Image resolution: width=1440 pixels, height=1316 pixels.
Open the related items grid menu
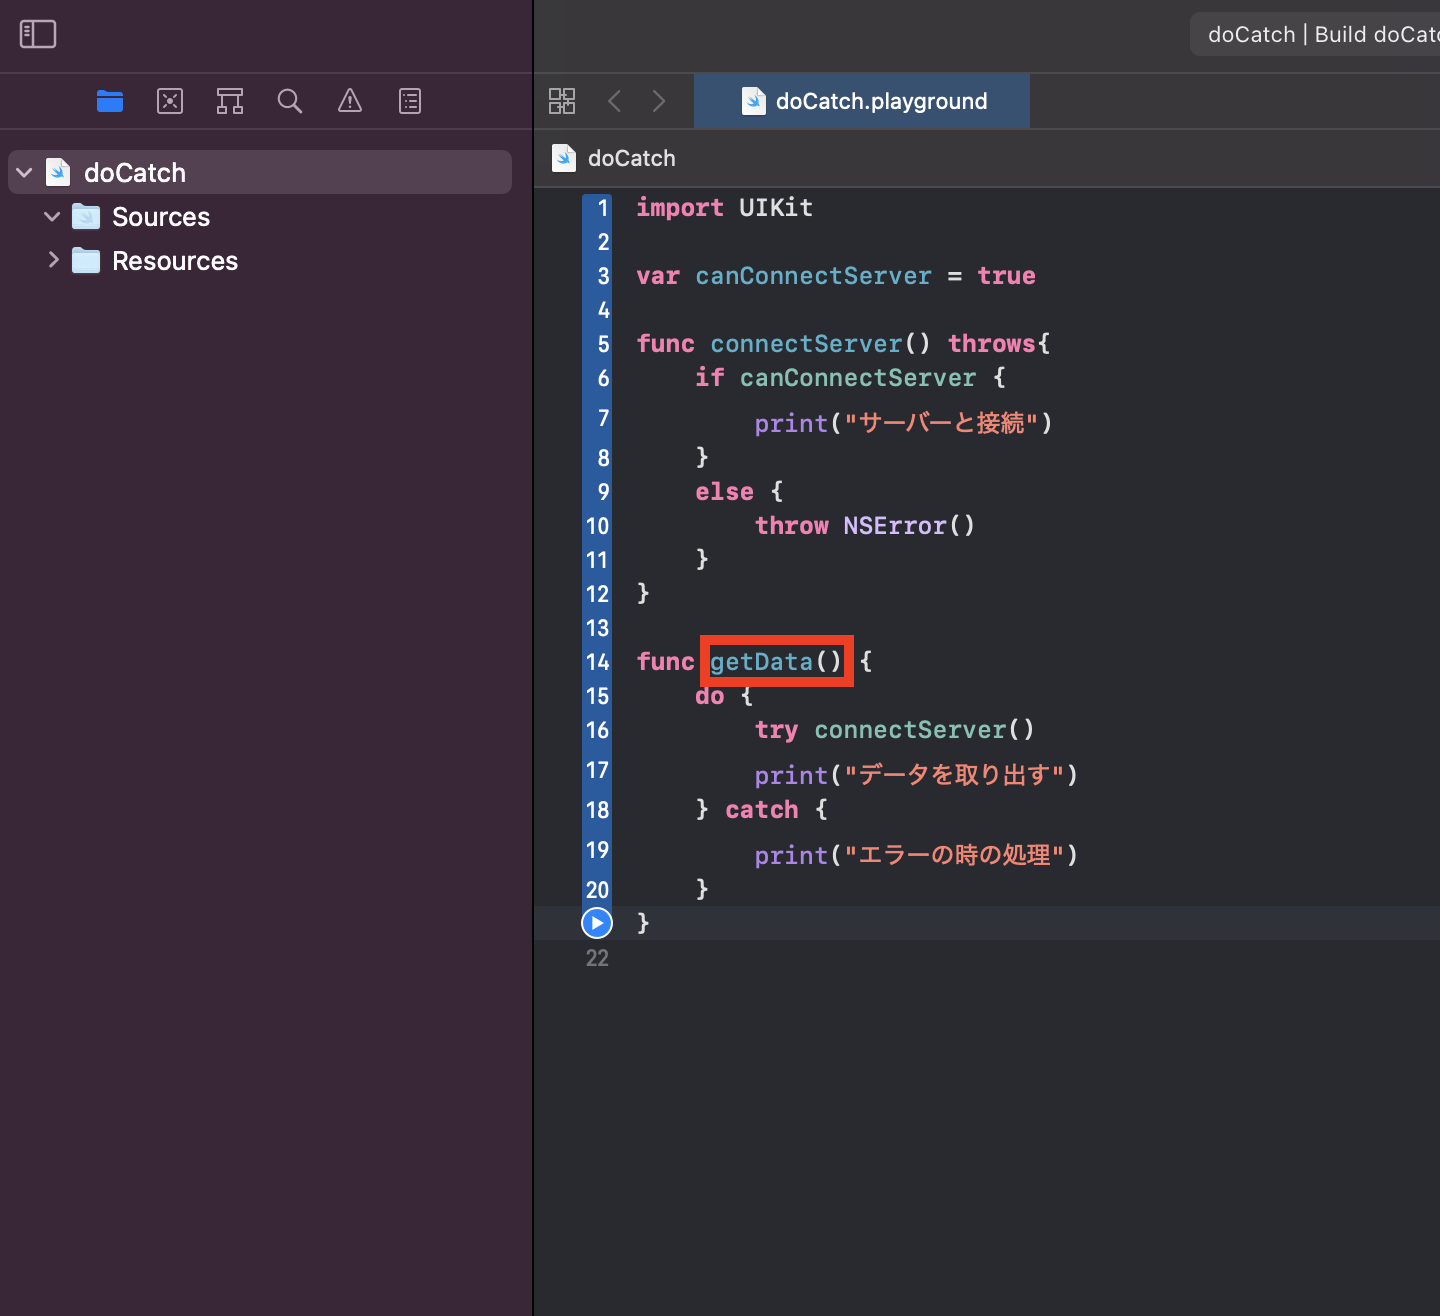(x=562, y=101)
